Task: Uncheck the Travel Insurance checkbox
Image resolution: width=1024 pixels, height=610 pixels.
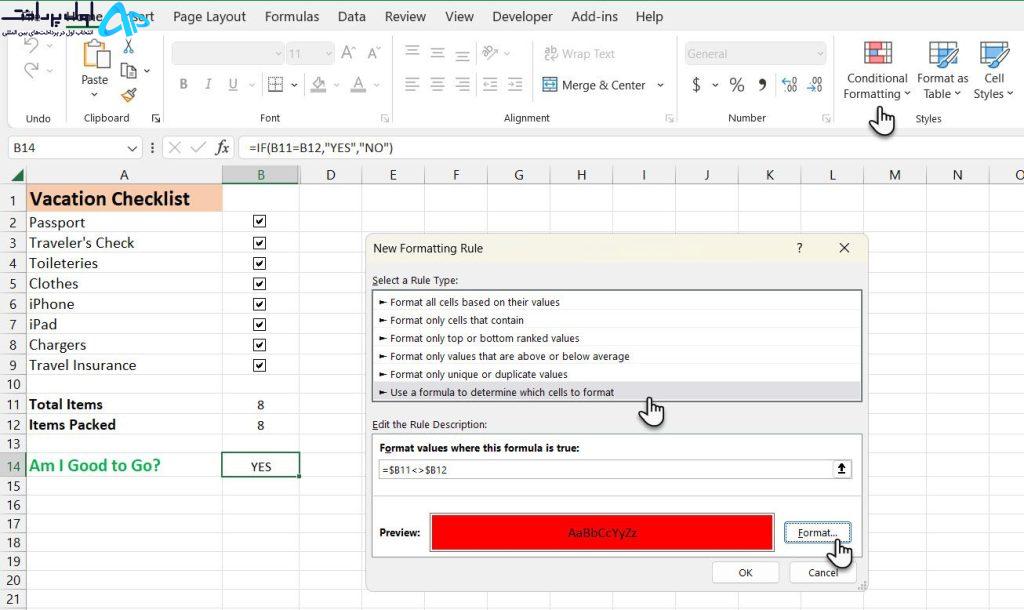Action: pyautogui.click(x=259, y=365)
